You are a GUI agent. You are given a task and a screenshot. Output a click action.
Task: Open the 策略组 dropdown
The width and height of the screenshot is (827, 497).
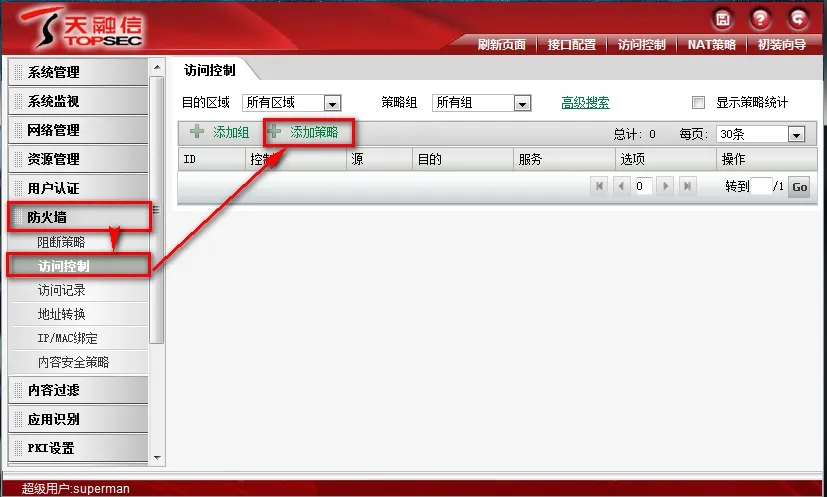tap(481, 103)
